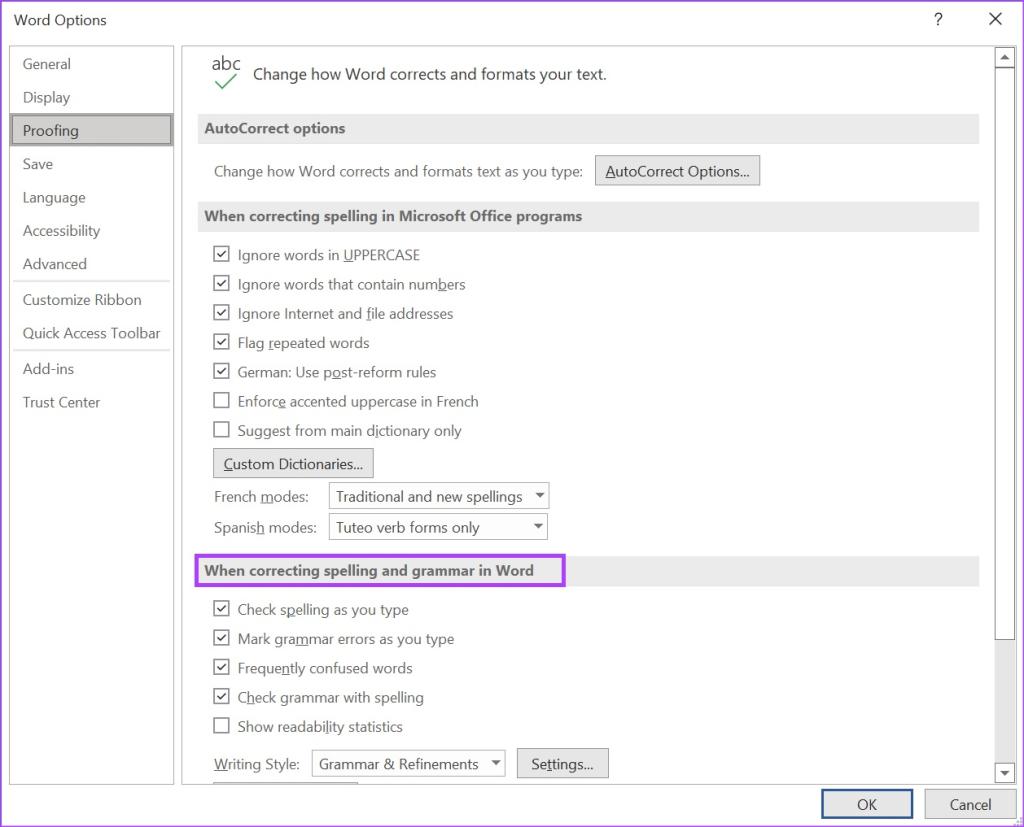Image resolution: width=1024 pixels, height=827 pixels.
Task: Uncheck Check spelling as you type
Action: (x=221, y=609)
